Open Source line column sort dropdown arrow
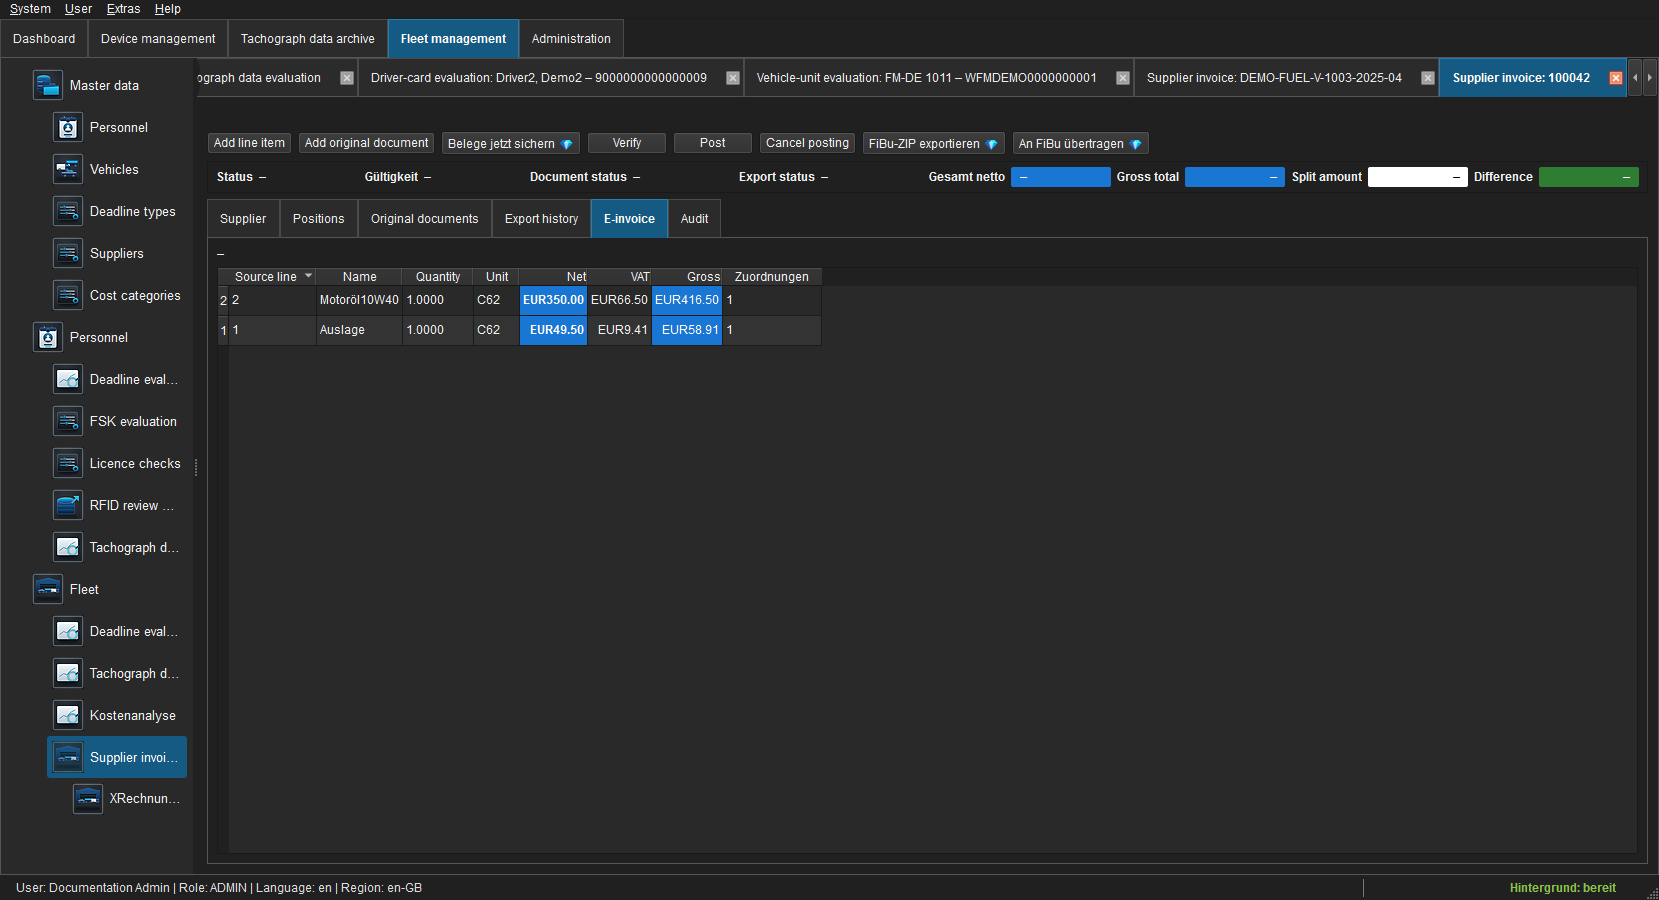 pos(308,276)
